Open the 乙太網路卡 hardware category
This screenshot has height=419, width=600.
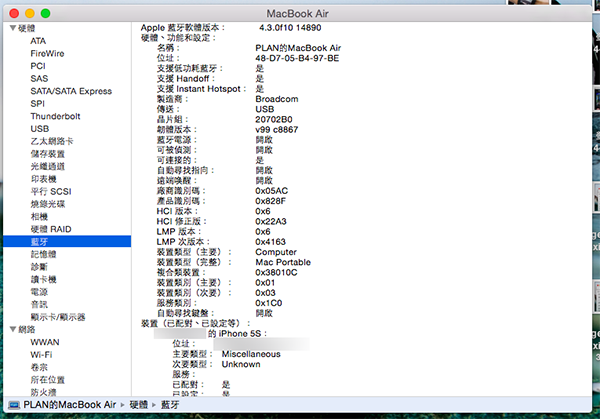point(52,141)
